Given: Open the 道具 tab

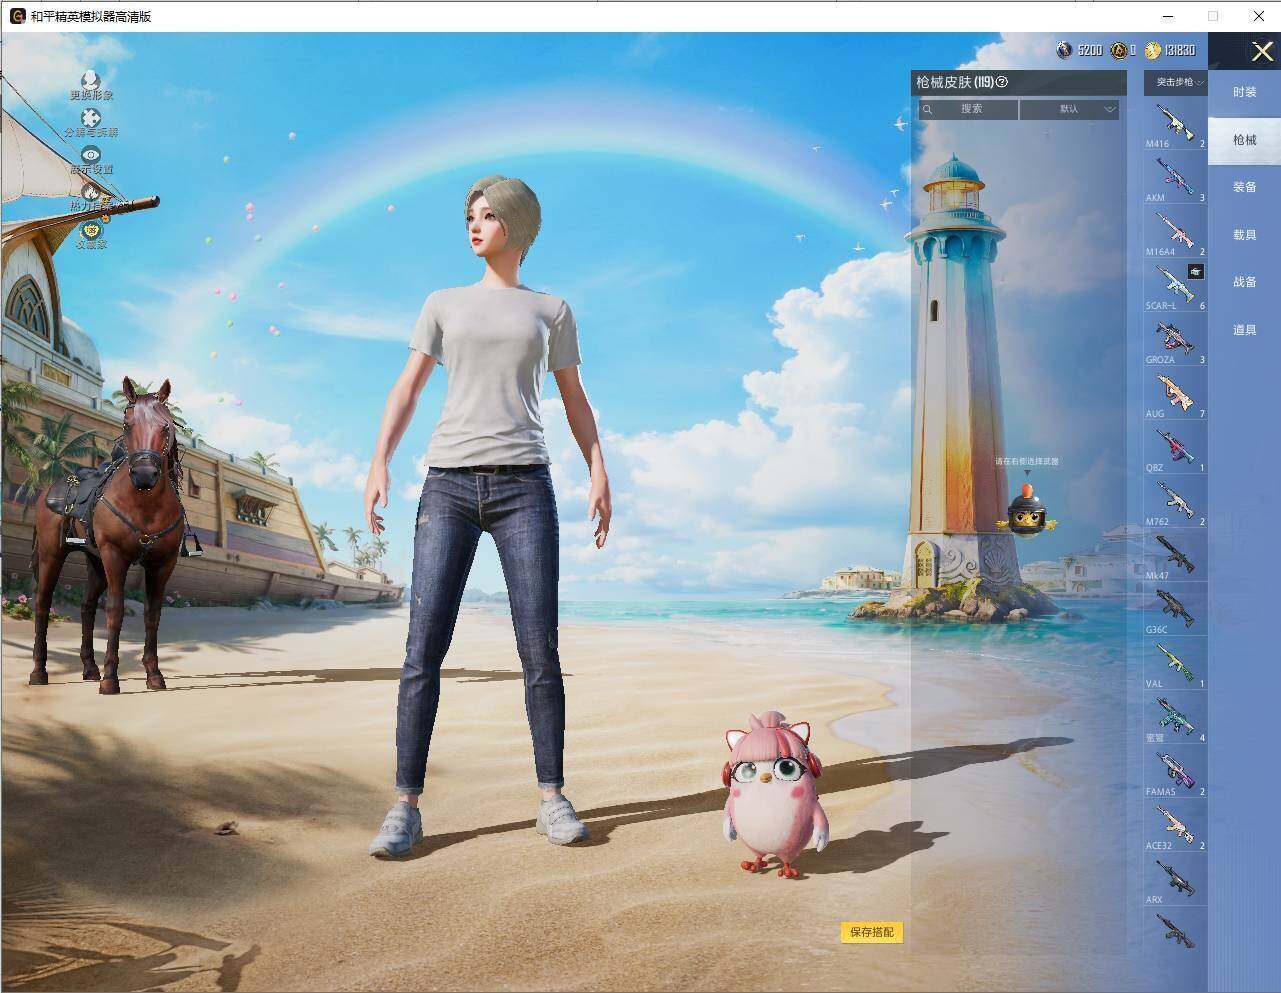Looking at the screenshot, I should [x=1244, y=330].
